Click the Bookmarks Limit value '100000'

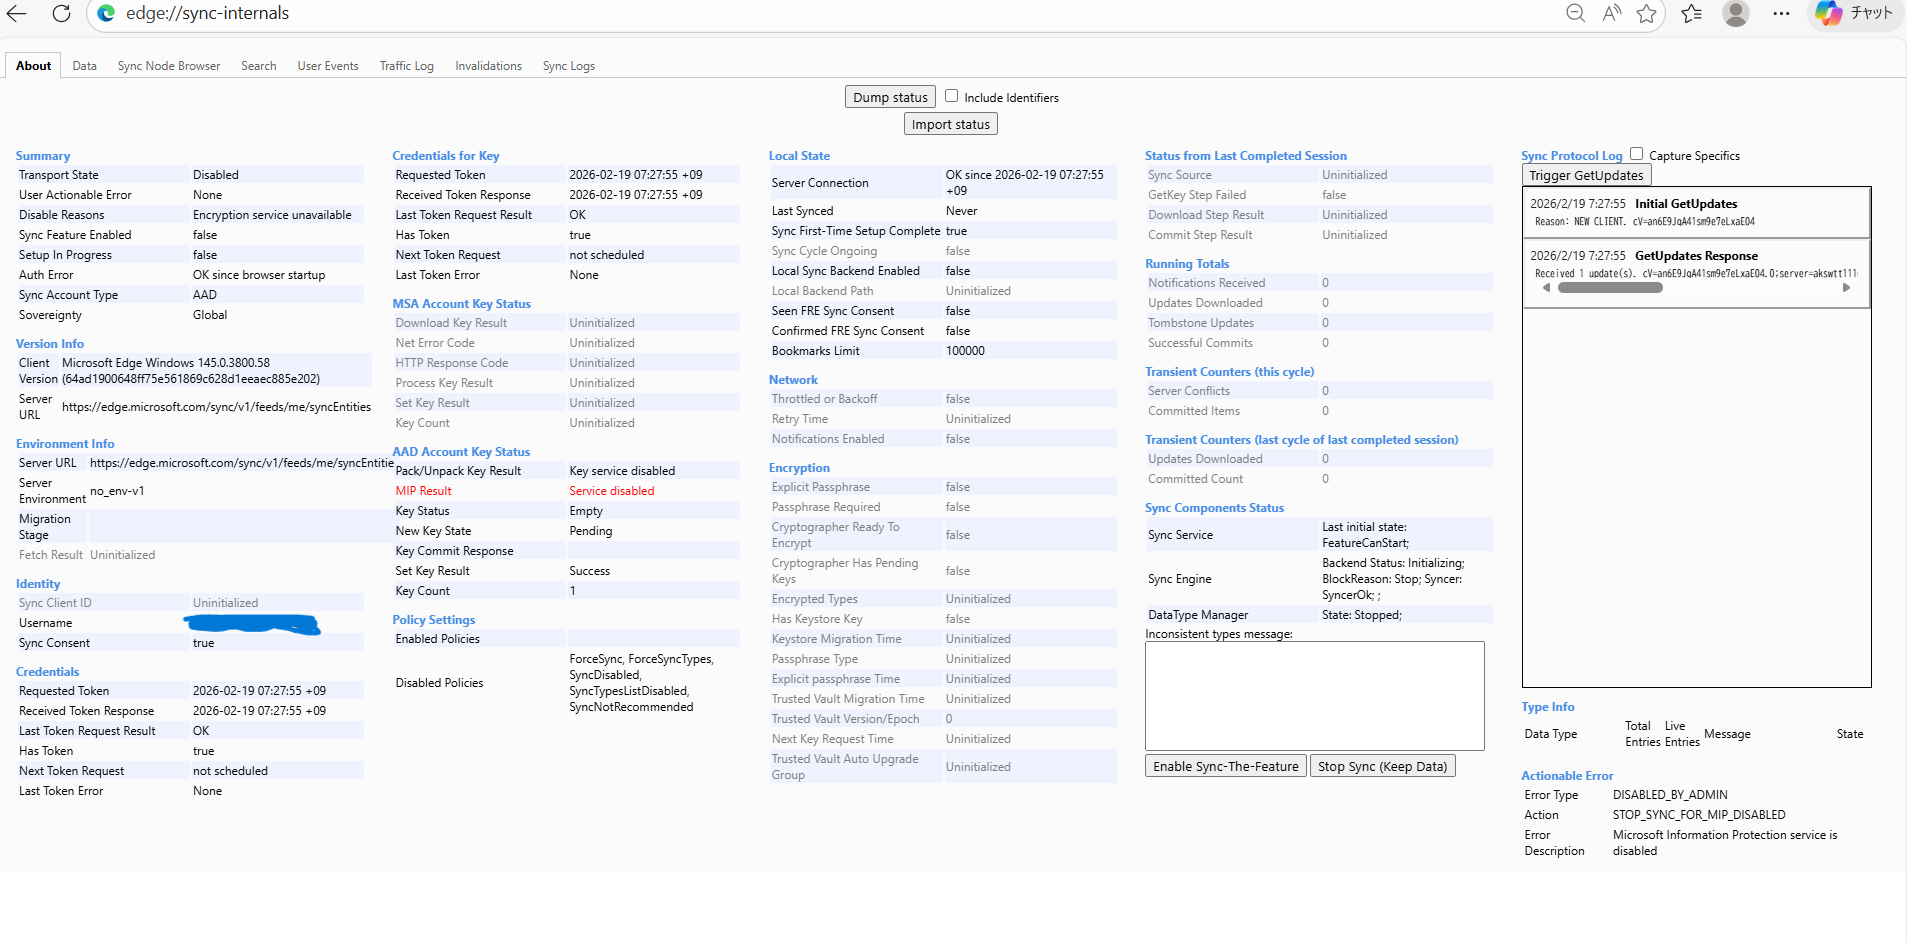[x=965, y=351]
